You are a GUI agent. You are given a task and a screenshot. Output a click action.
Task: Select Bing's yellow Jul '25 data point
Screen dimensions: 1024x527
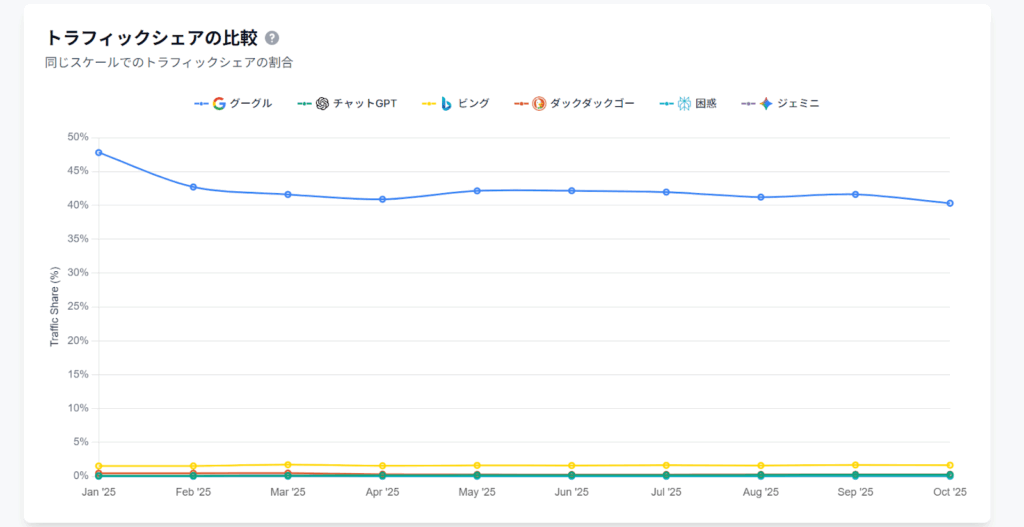pyautogui.click(x=666, y=465)
